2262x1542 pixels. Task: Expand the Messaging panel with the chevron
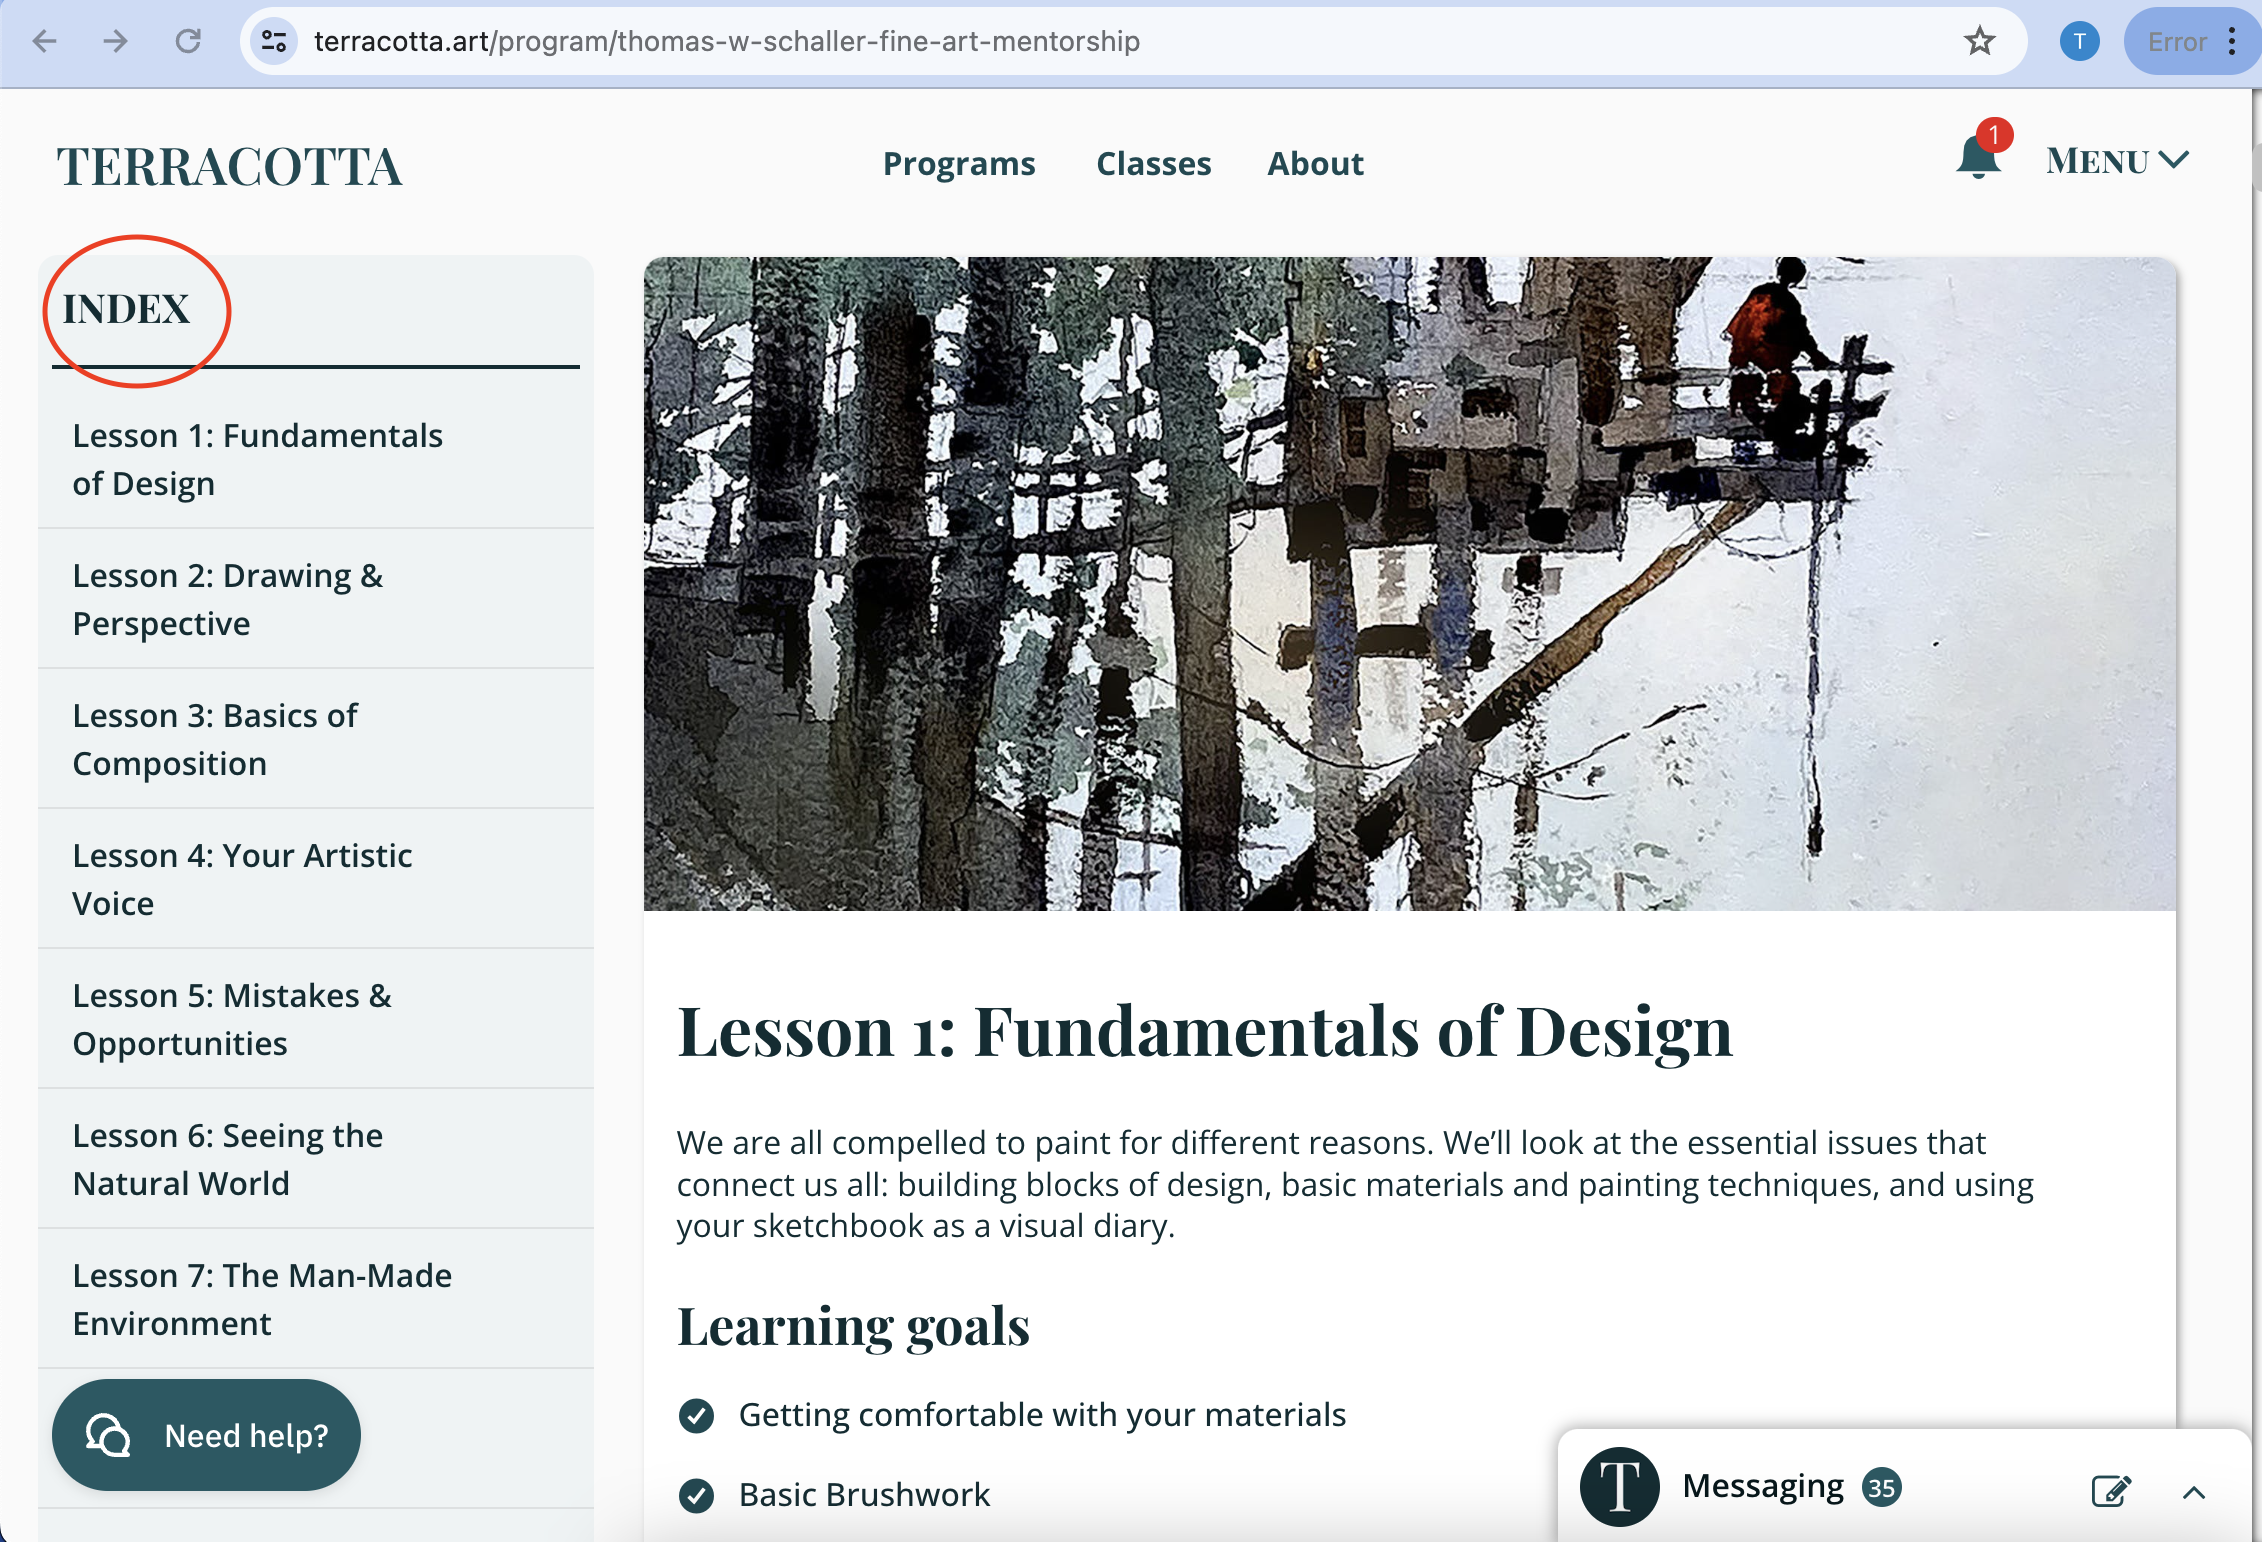[x=2194, y=1493]
